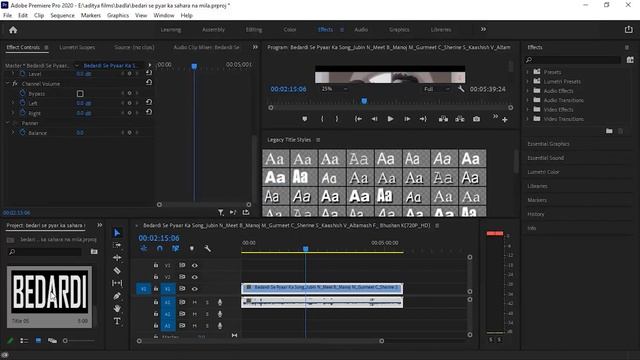Expand the Lumetri Presets folder
This screenshot has height=360, width=640.
point(528,81)
